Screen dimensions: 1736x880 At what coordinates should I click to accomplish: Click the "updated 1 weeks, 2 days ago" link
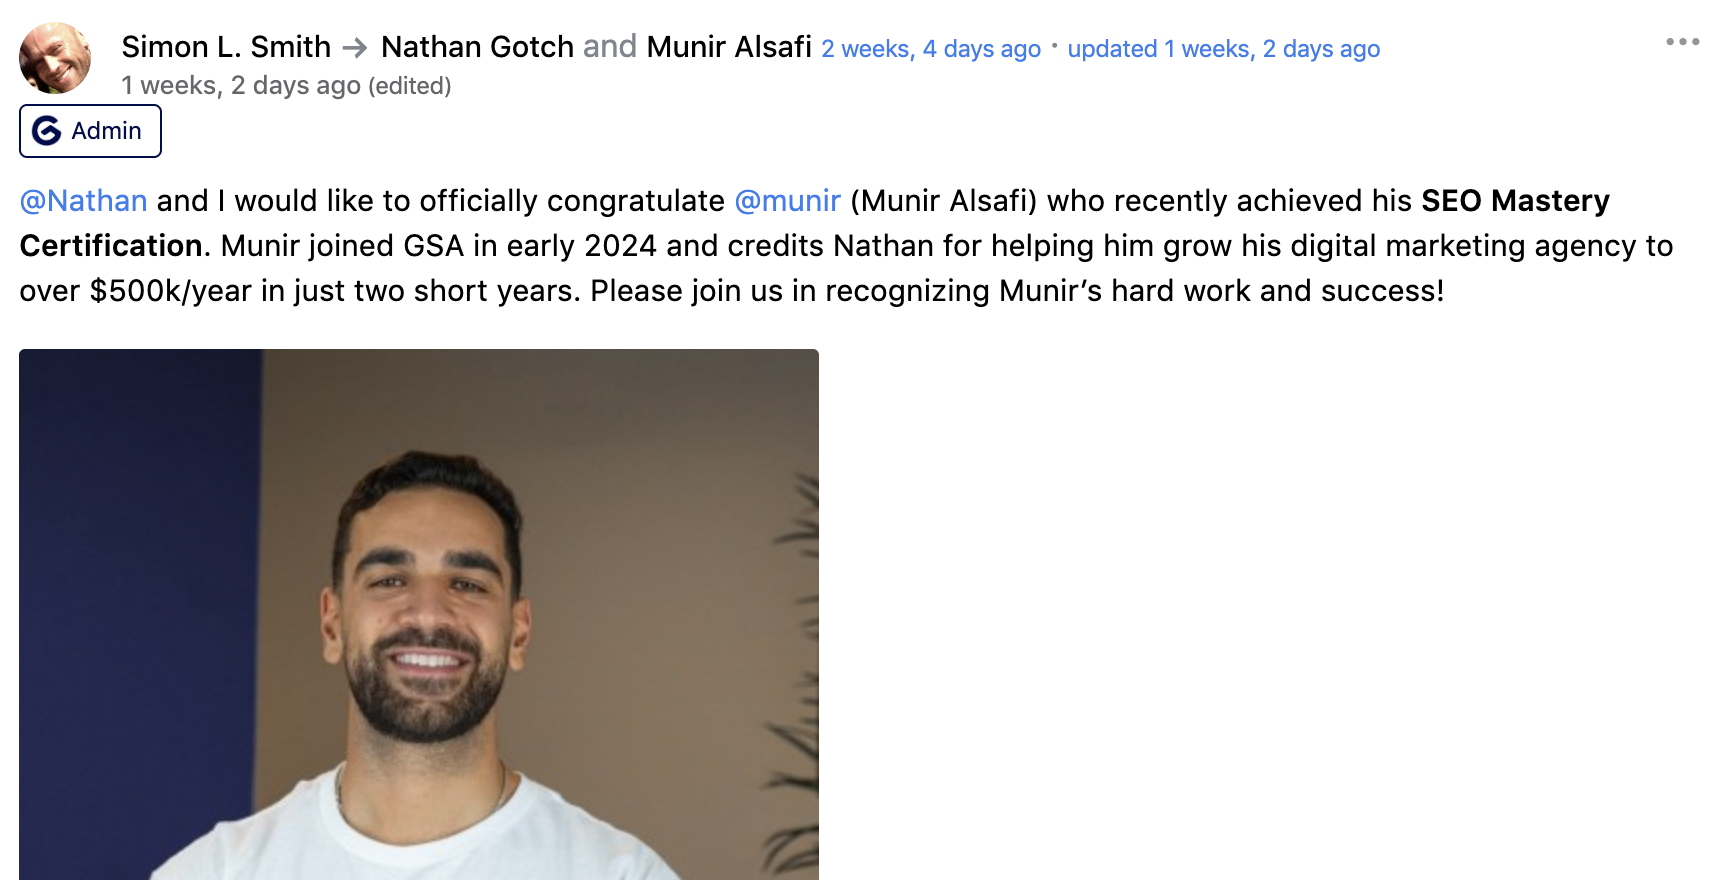point(1223,49)
